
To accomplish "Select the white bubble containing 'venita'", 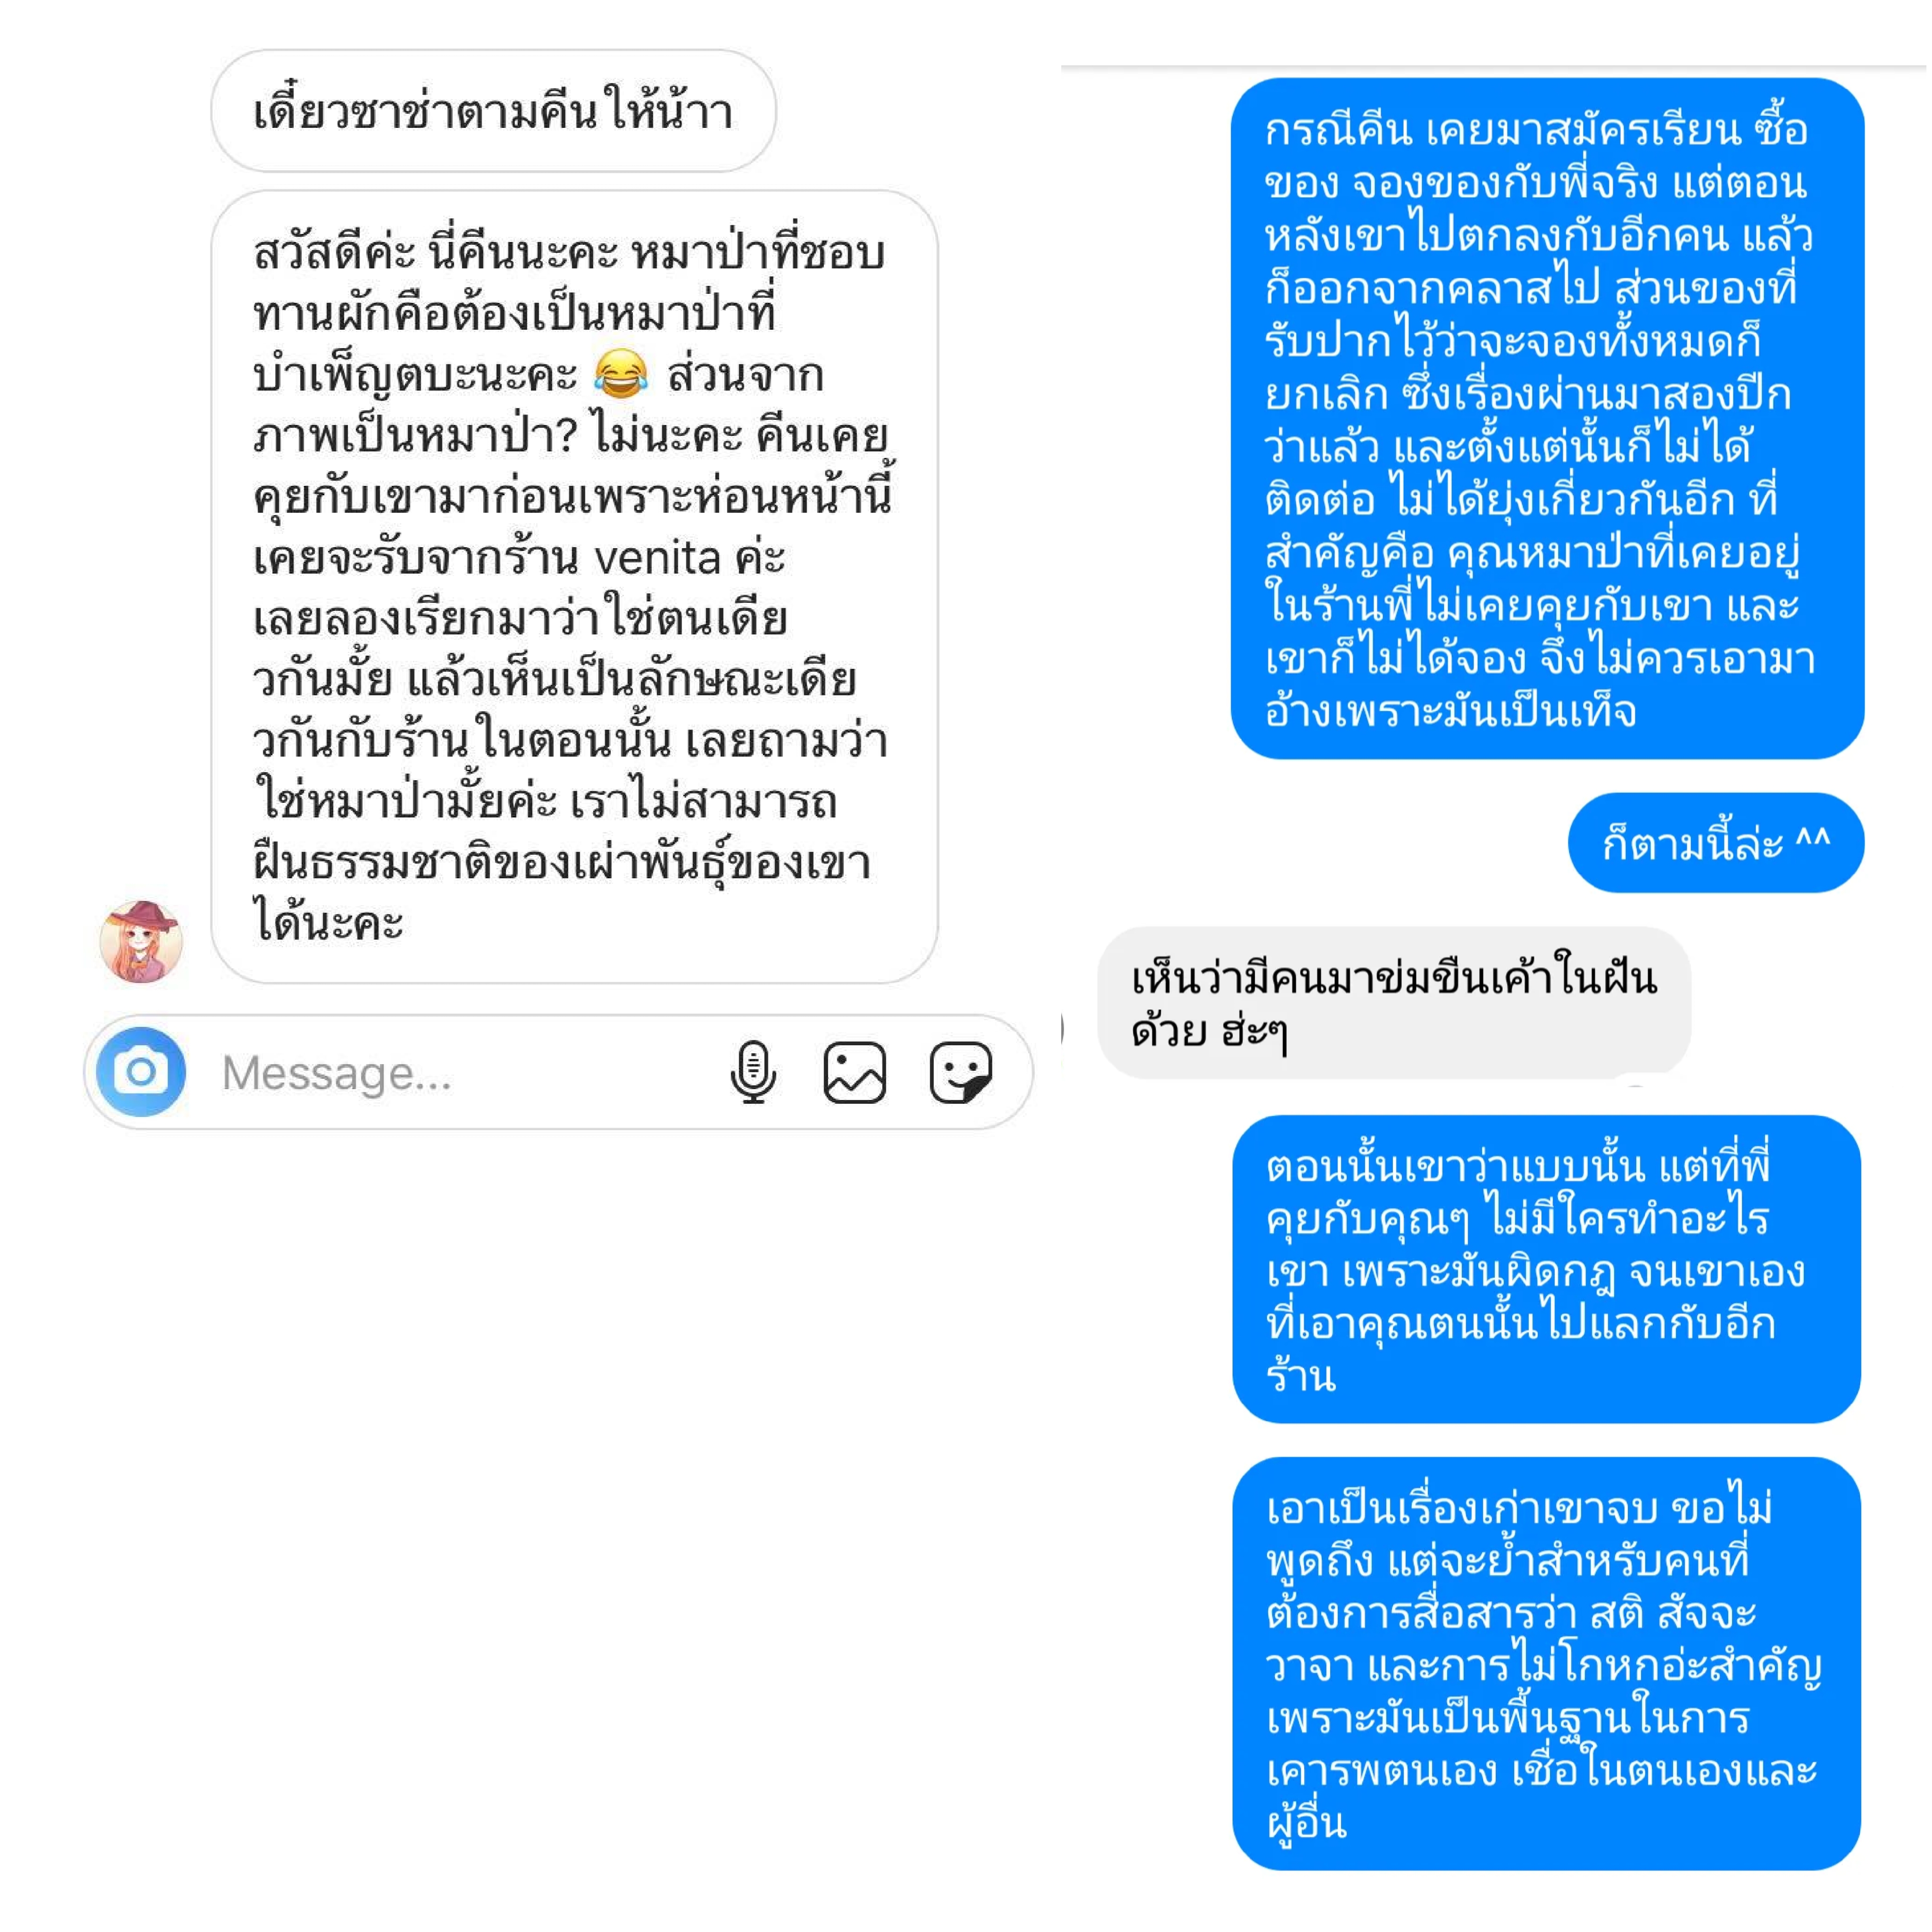I will 575,587.
